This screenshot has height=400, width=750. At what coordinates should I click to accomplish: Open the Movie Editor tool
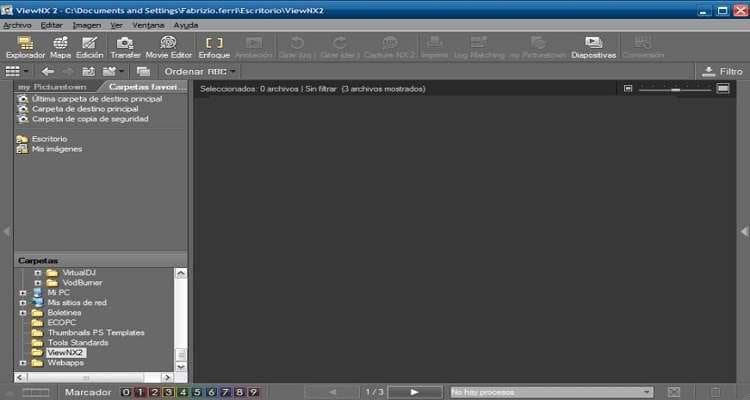pos(168,47)
